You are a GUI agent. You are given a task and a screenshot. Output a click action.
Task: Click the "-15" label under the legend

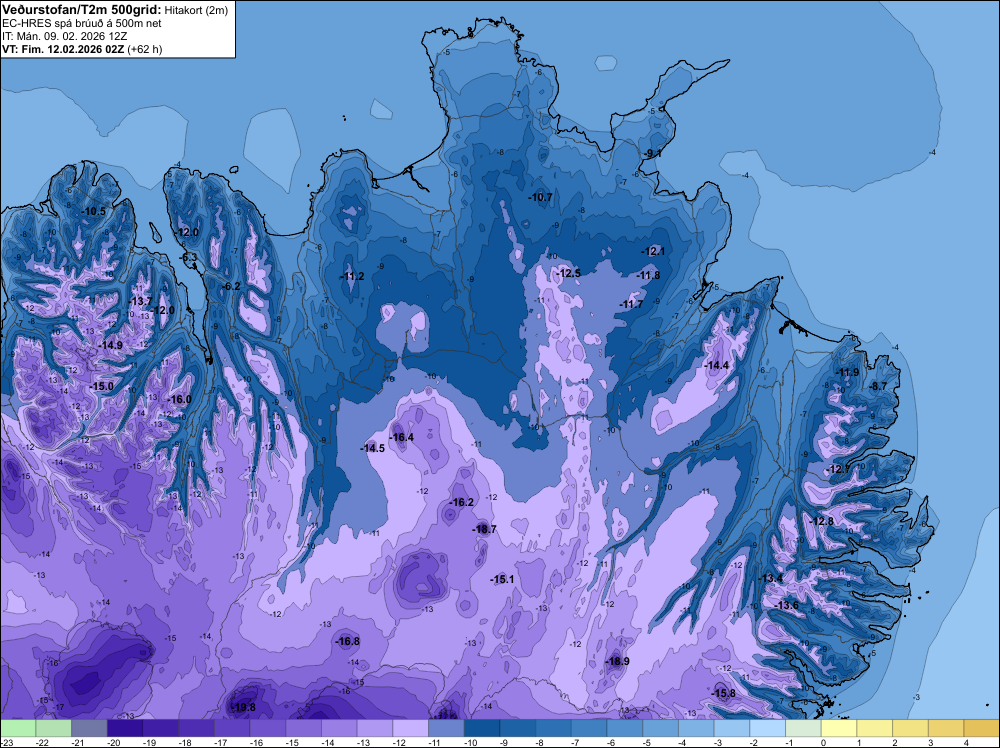(x=292, y=742)
